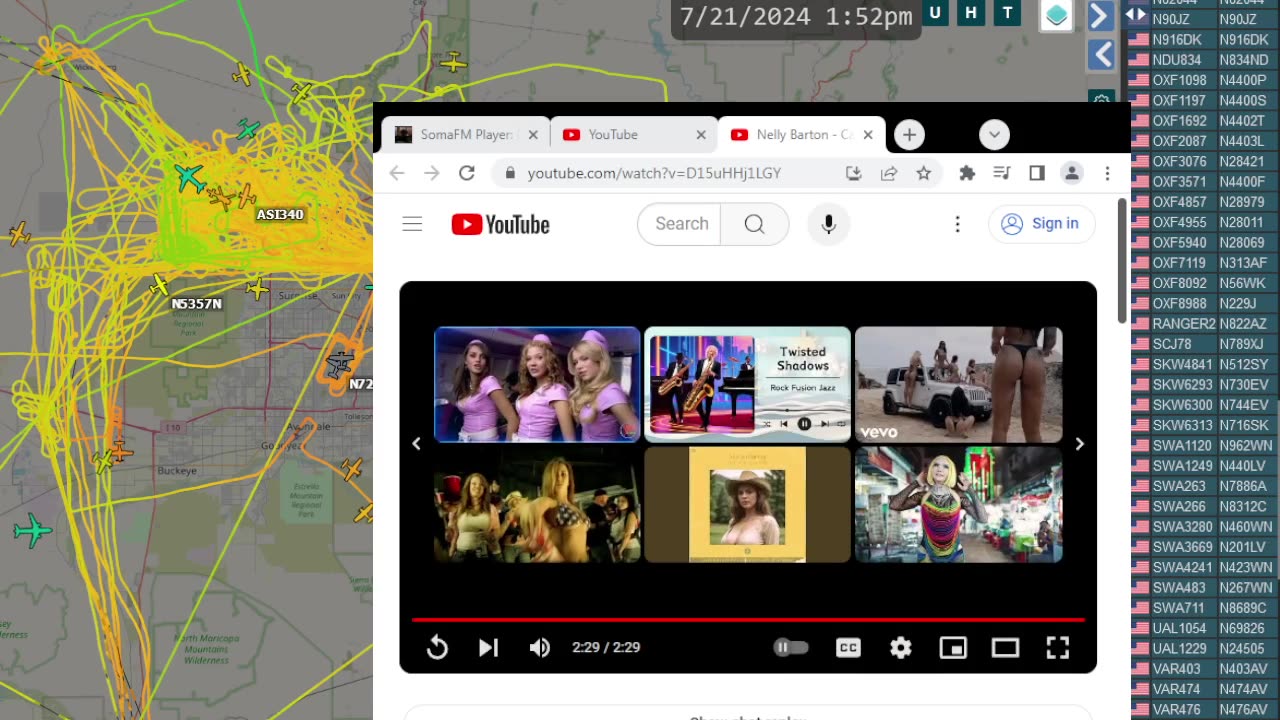
Task: Go back in browser history
Action: tap(397, 173)
